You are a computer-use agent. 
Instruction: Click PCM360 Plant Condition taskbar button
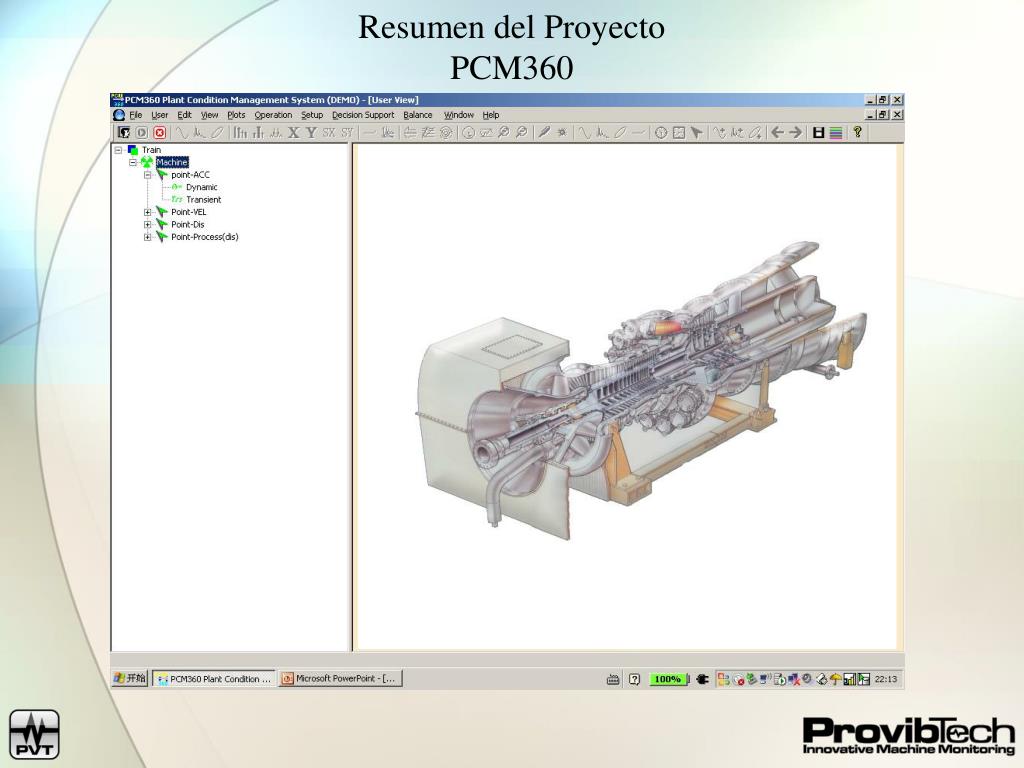(x=214, y=679)
